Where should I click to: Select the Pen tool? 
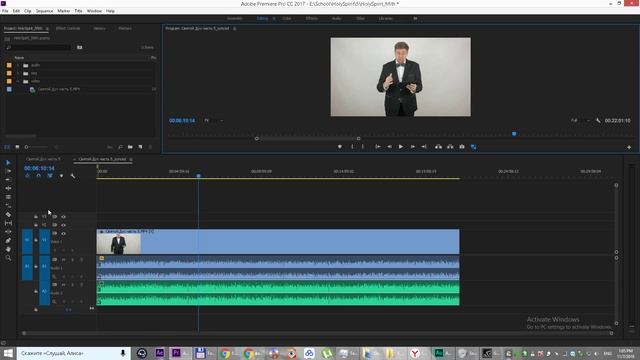pyautogui.click(x=8, y=240)
